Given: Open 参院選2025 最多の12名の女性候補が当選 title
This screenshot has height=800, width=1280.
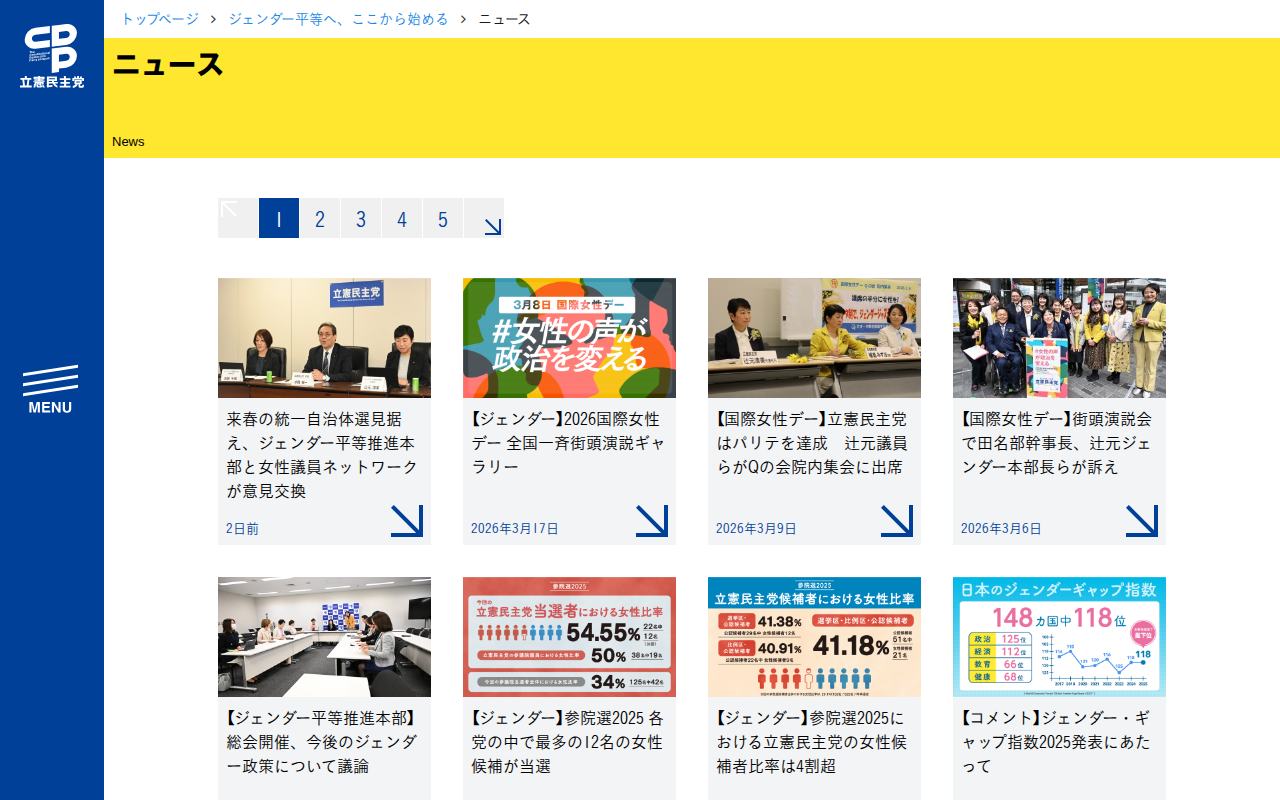Looking at the screenshot, I should 566,742.
